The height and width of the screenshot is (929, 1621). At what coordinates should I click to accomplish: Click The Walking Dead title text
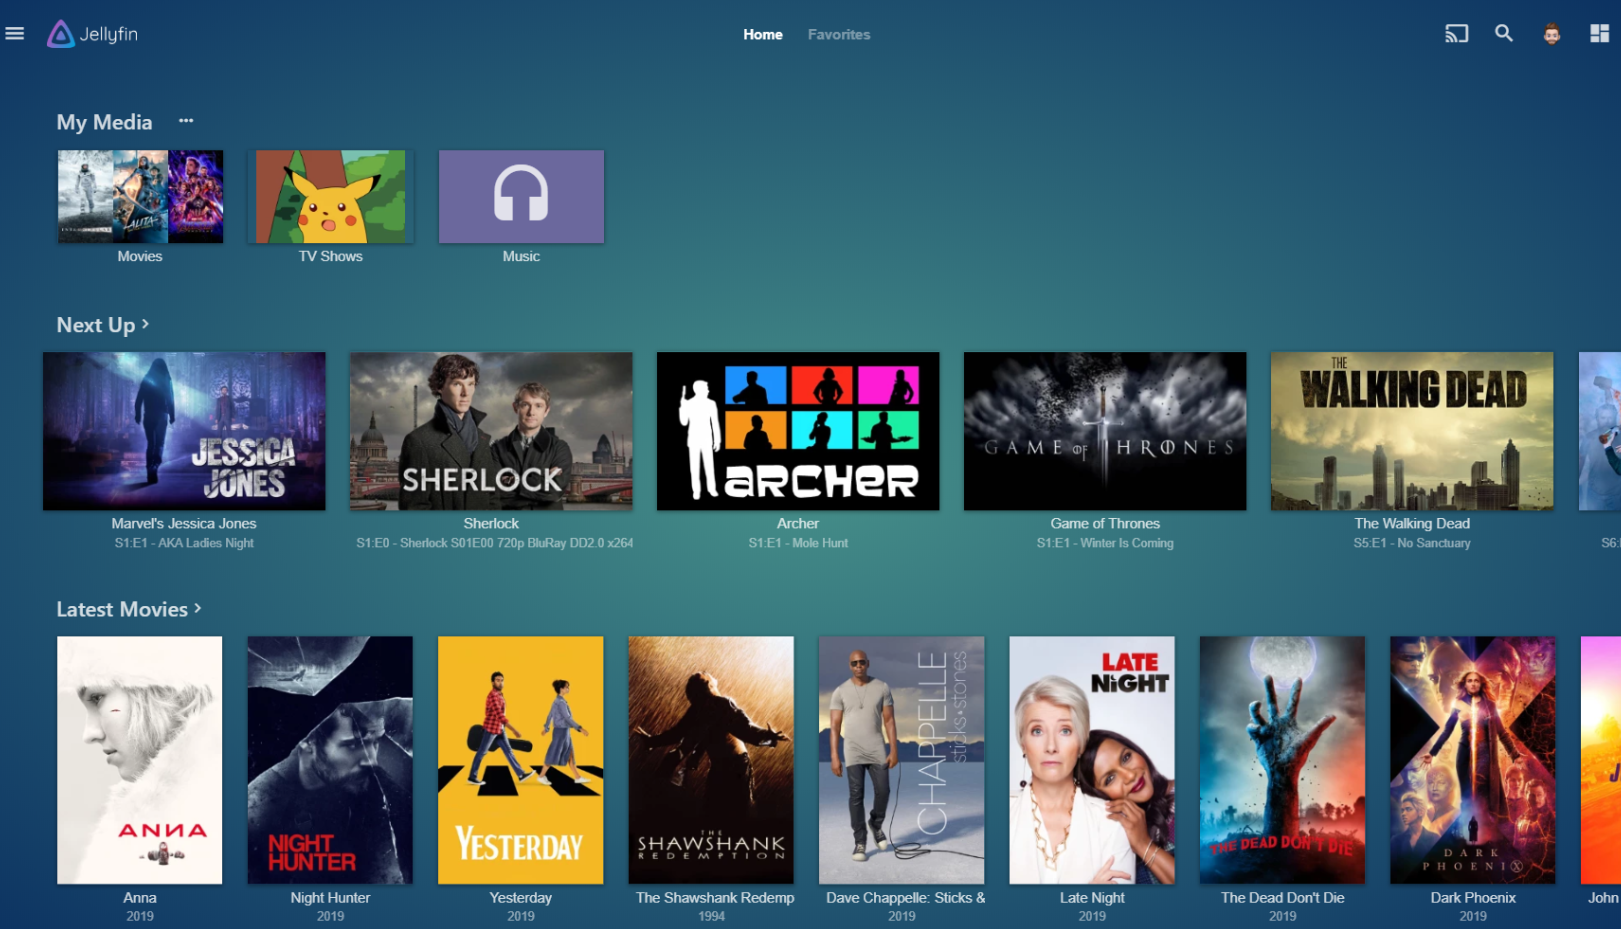(x=1412, y=523)
